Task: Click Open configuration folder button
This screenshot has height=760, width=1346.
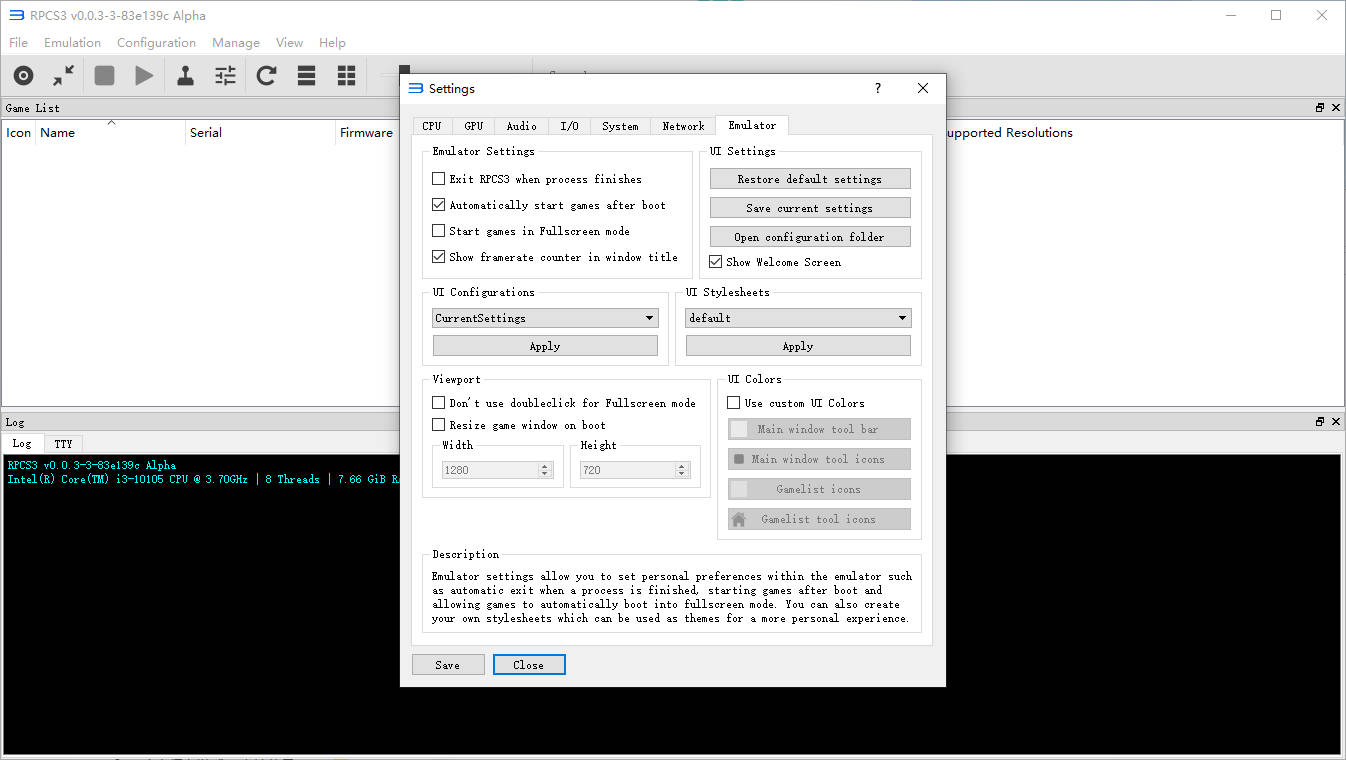Action: click(810, 237)
